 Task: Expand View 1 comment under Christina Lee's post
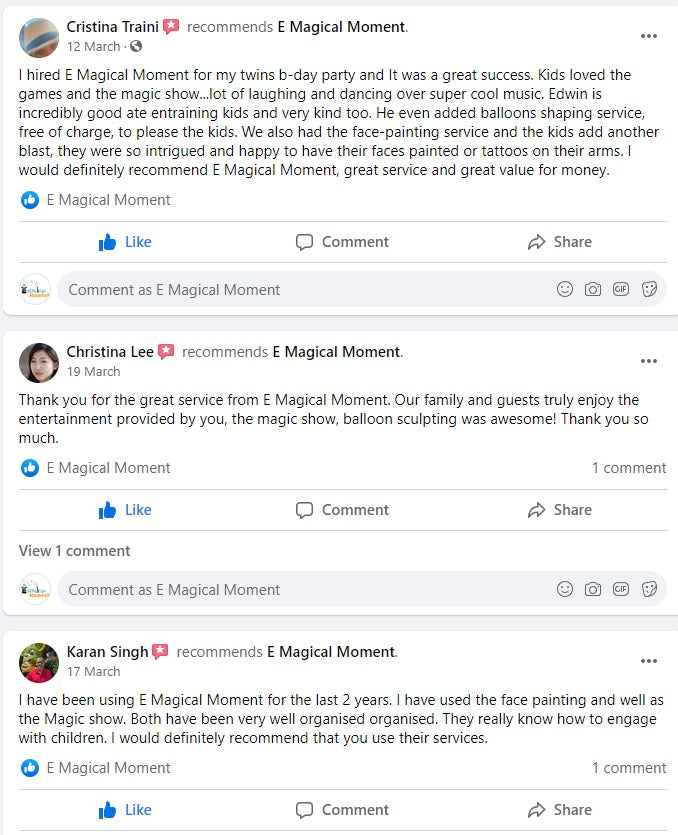(75, 551)
